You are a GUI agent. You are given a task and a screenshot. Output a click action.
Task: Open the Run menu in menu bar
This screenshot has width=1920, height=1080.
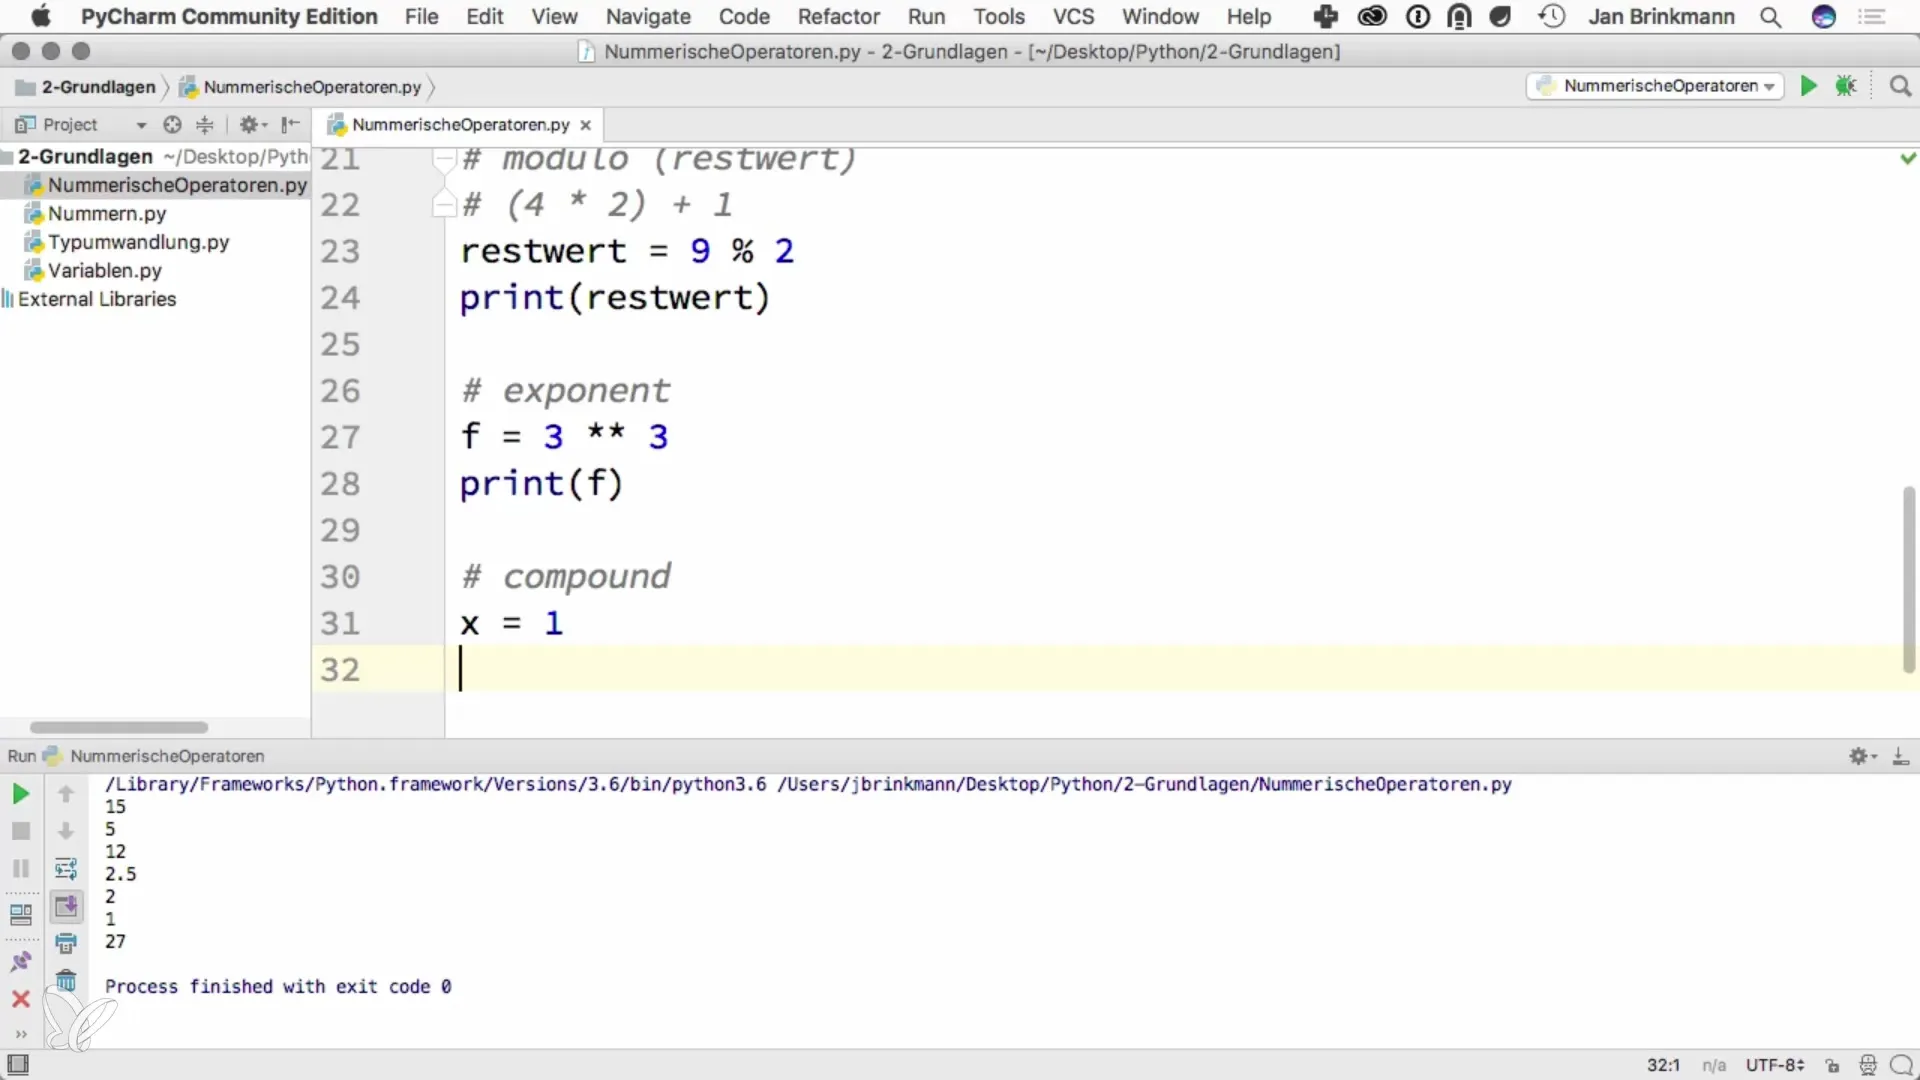click(x=926, y=17)
